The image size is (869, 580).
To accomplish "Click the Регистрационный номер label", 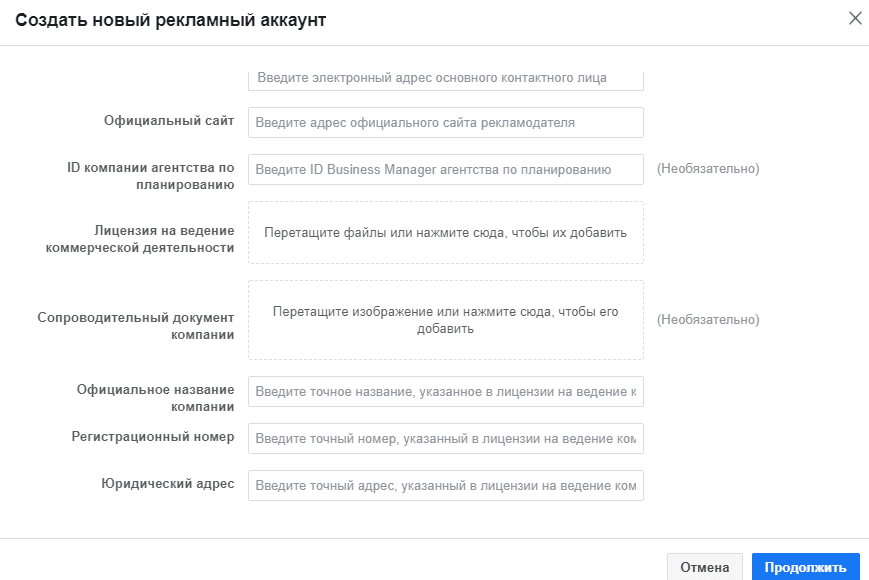I will click(x=152, y=437).
